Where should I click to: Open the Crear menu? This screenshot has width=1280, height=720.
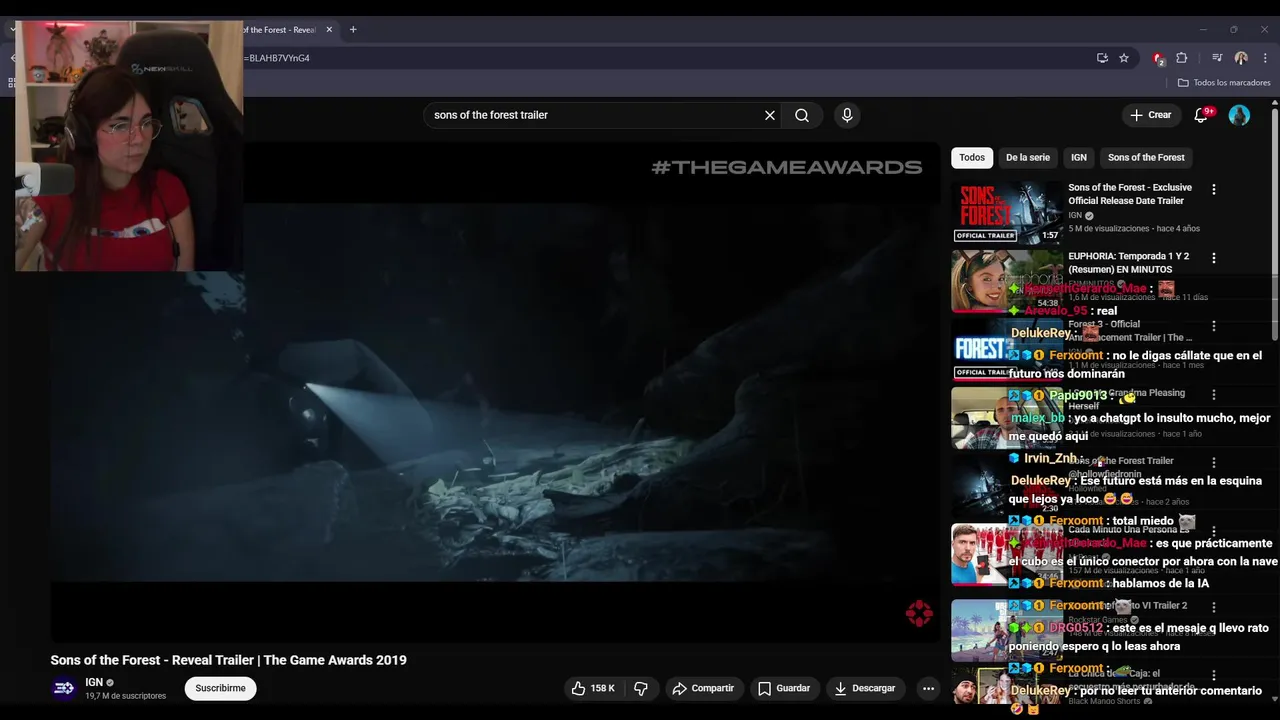1151,115
